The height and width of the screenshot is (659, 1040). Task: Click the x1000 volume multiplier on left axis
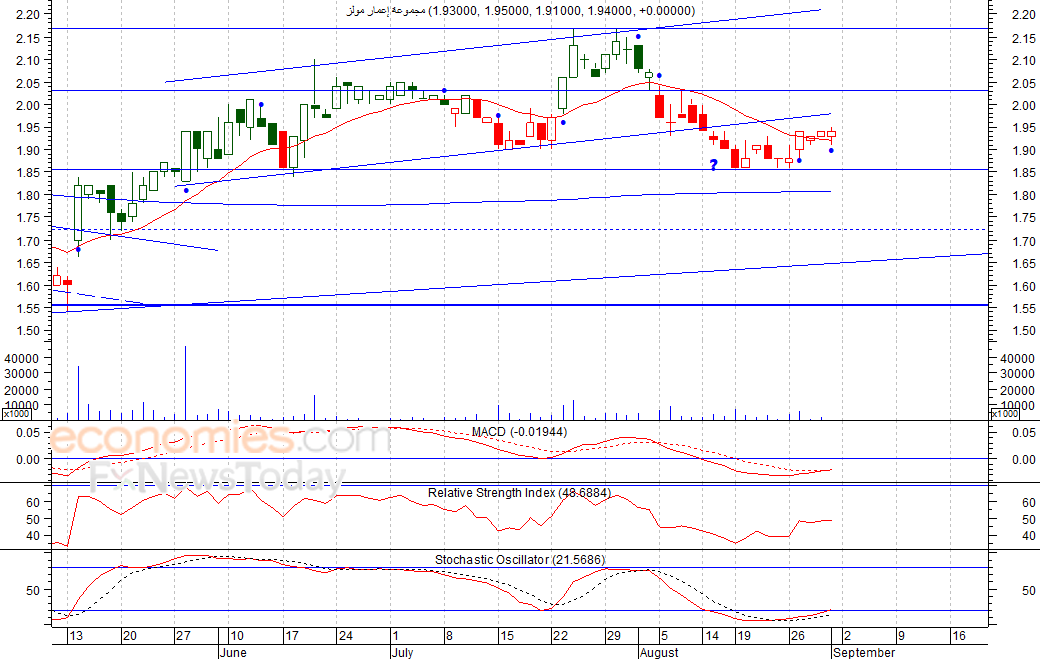tap(16, 414)
